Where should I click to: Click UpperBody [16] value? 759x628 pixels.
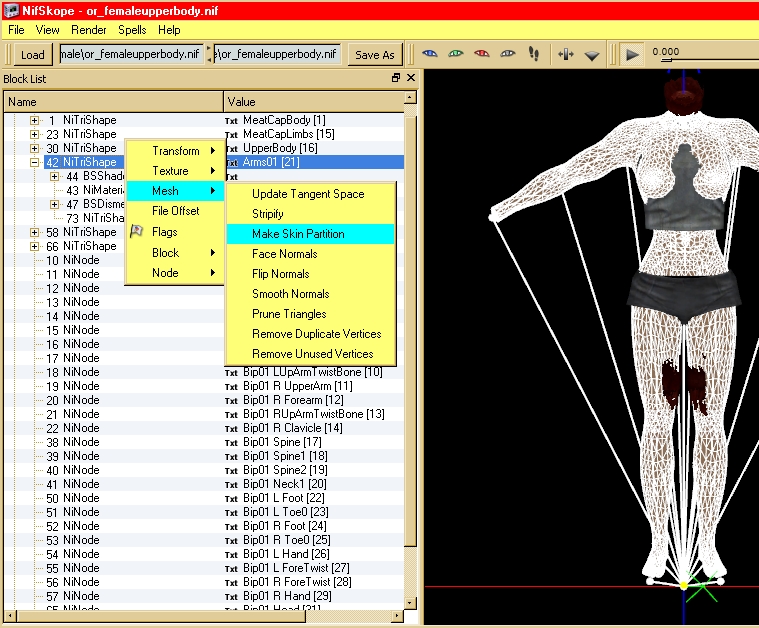point(280,148)
